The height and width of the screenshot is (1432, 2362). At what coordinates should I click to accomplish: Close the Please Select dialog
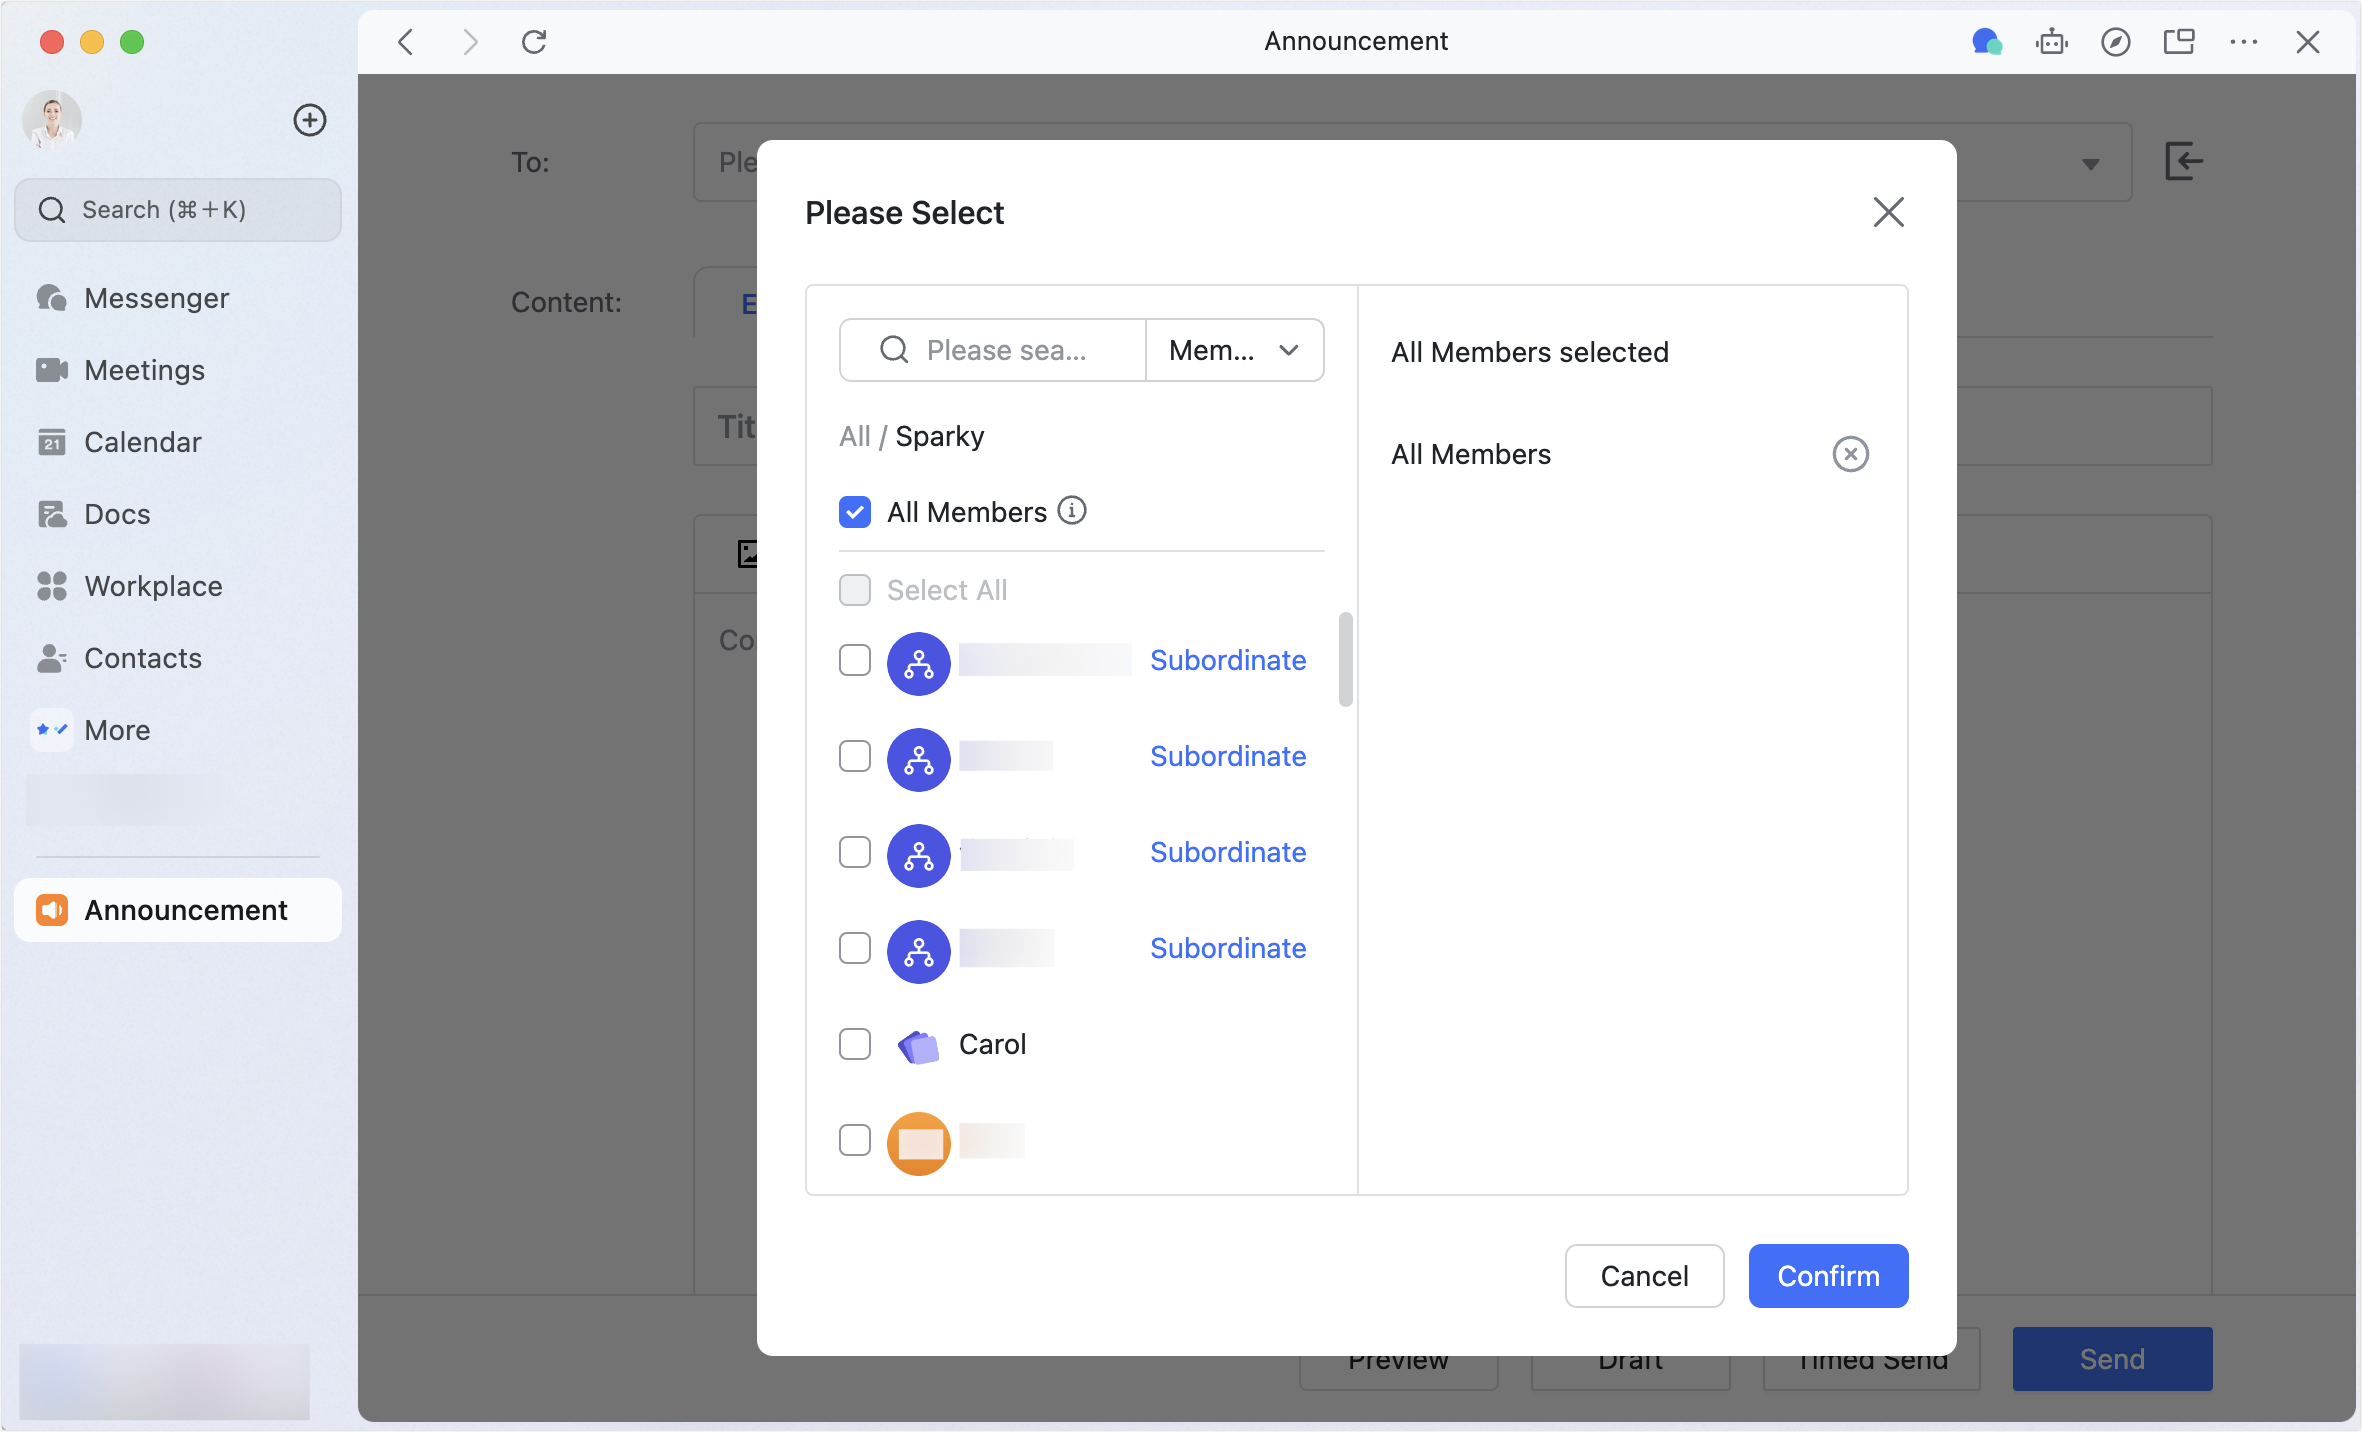pyautogui.click(x=1888, y=212)
